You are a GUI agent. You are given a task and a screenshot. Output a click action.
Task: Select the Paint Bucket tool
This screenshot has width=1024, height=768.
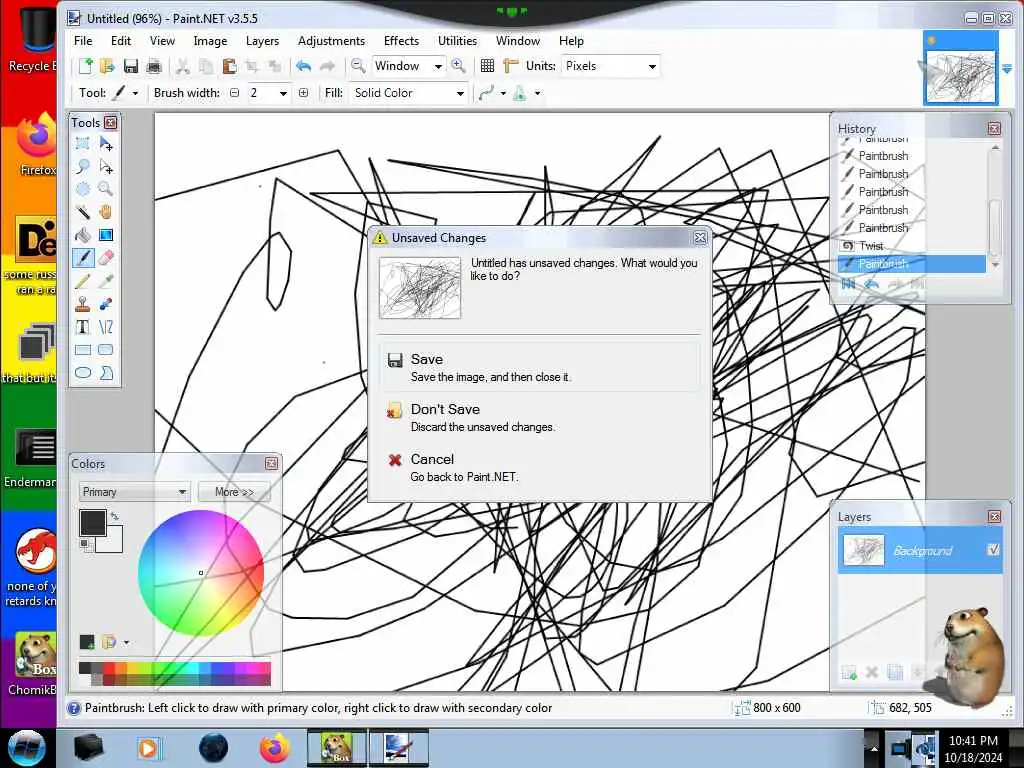pos(83,235)
